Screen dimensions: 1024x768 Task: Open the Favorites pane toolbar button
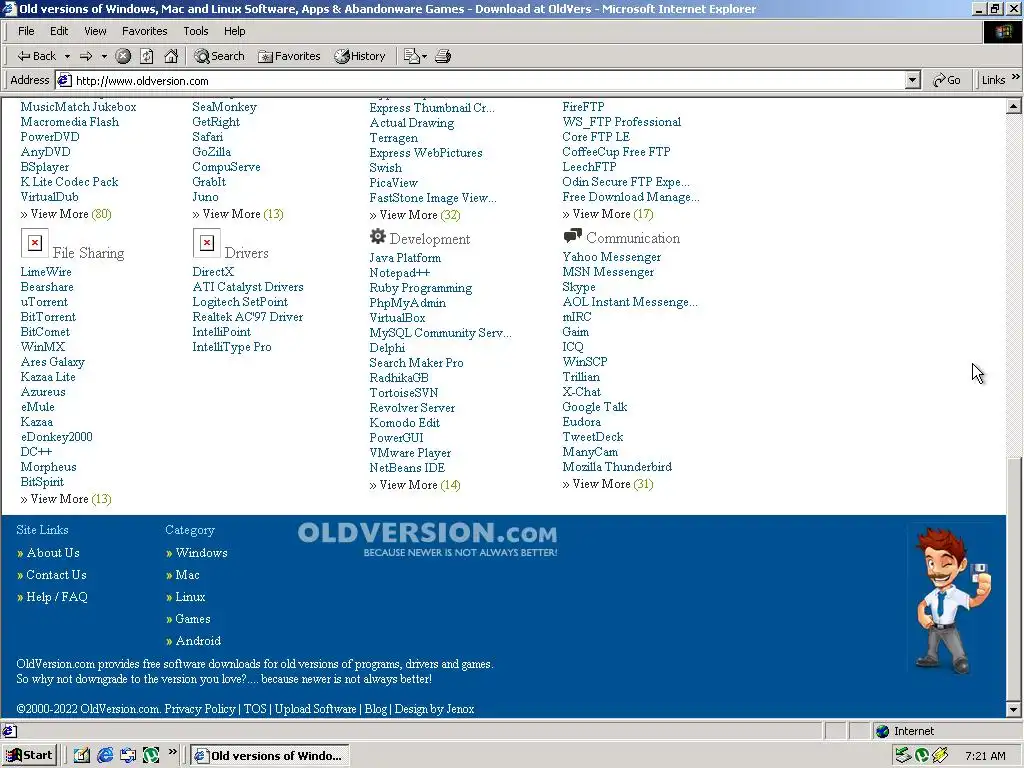[289, 56]
